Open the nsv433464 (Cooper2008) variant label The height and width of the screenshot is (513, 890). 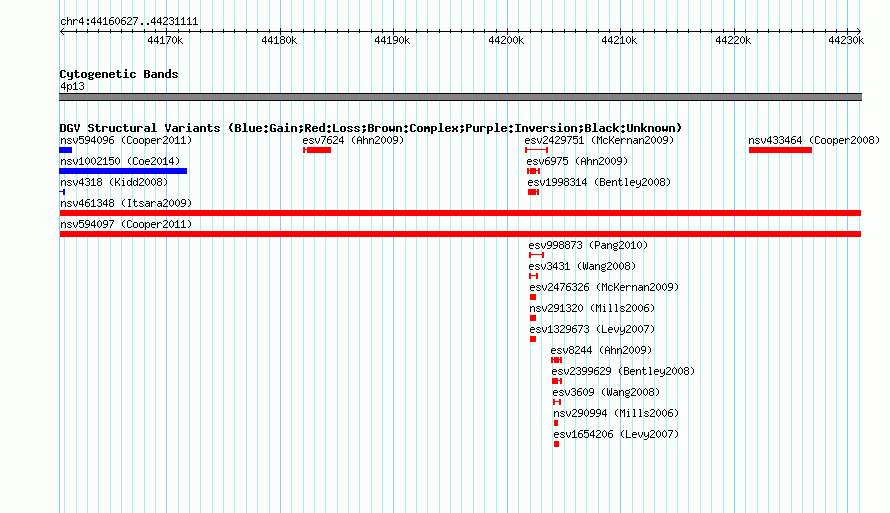tap(814, 140)
